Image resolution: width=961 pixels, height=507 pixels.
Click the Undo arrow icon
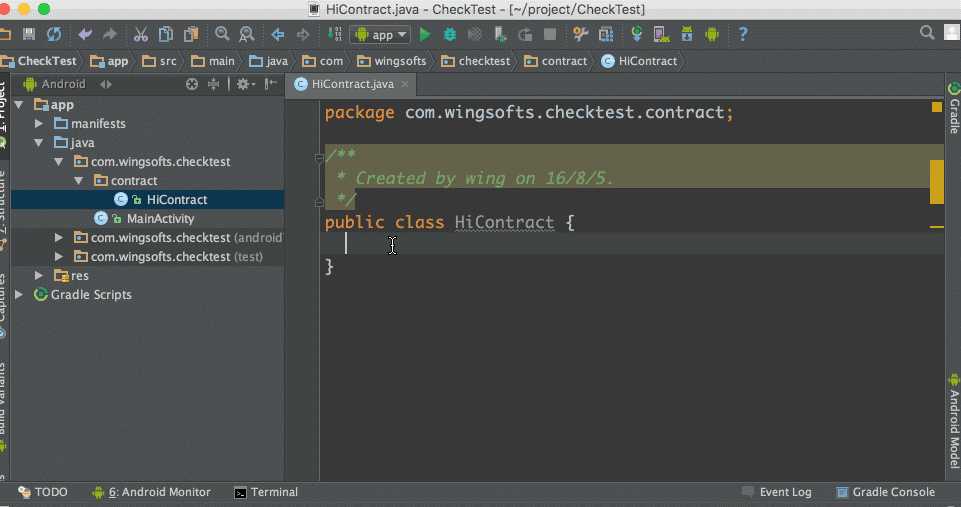click(x=85, y=34)
